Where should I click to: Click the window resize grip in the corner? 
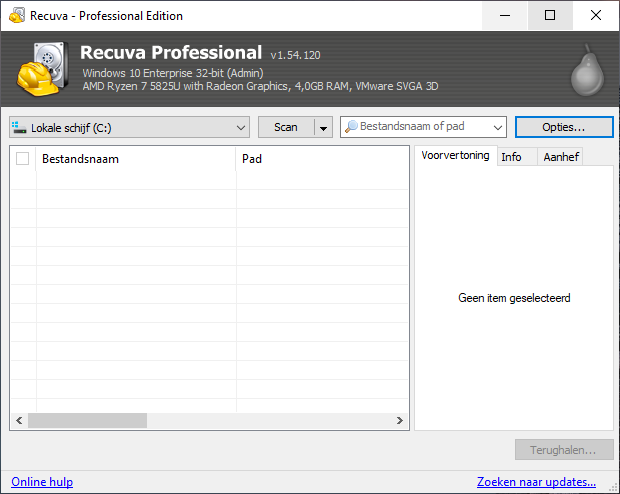tap(614, 488)
